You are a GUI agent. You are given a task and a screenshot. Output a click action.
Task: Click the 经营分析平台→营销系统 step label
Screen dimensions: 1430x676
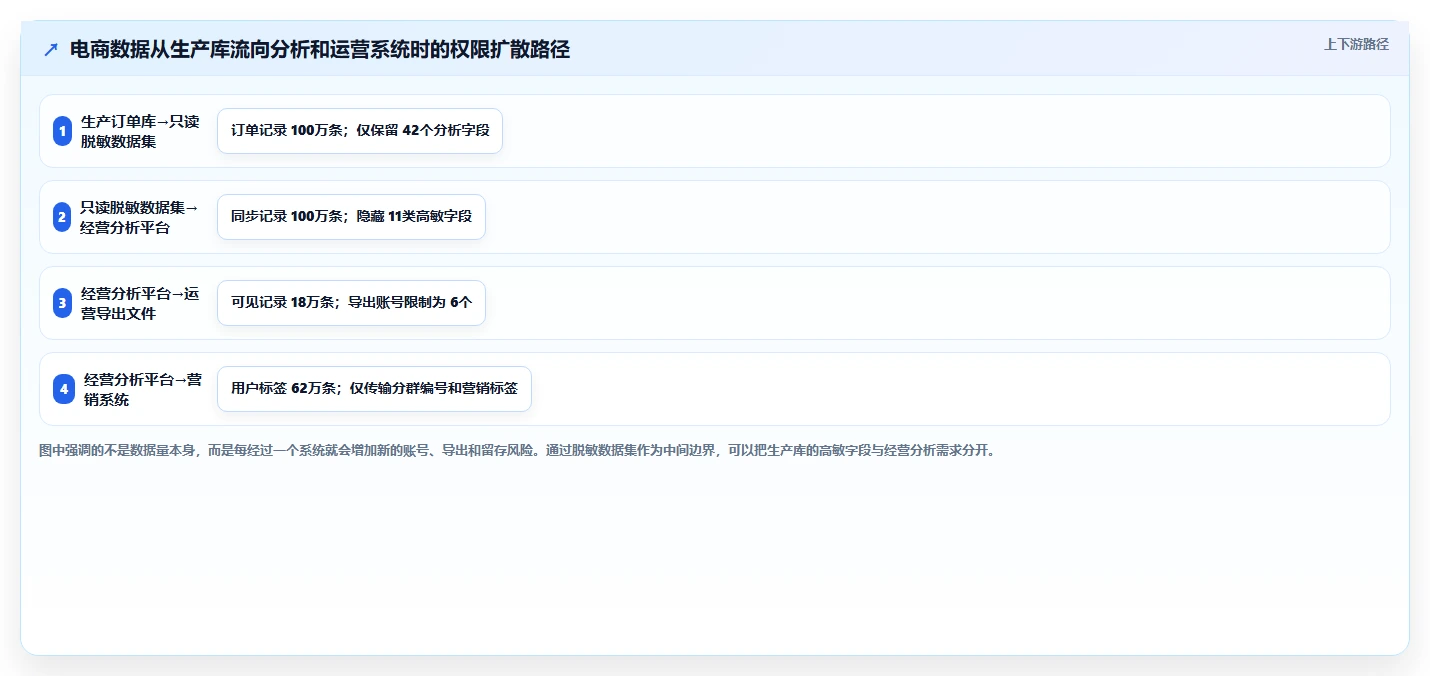[143, 389]
